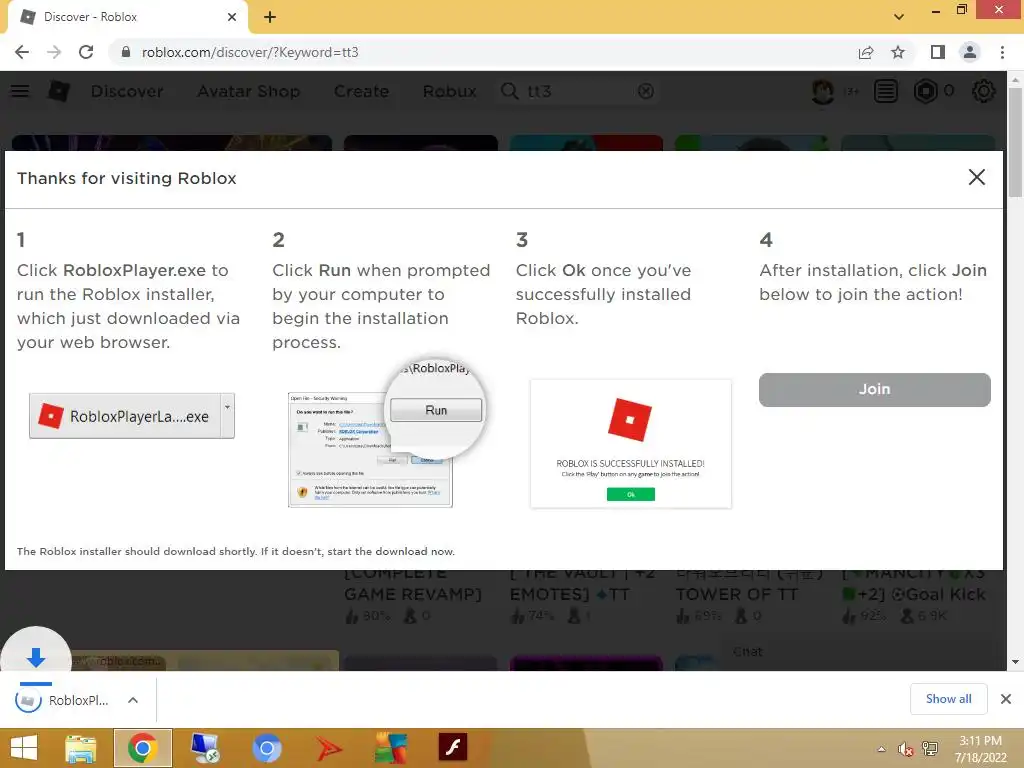Click 'start the download now' link

tap(391, 551)
